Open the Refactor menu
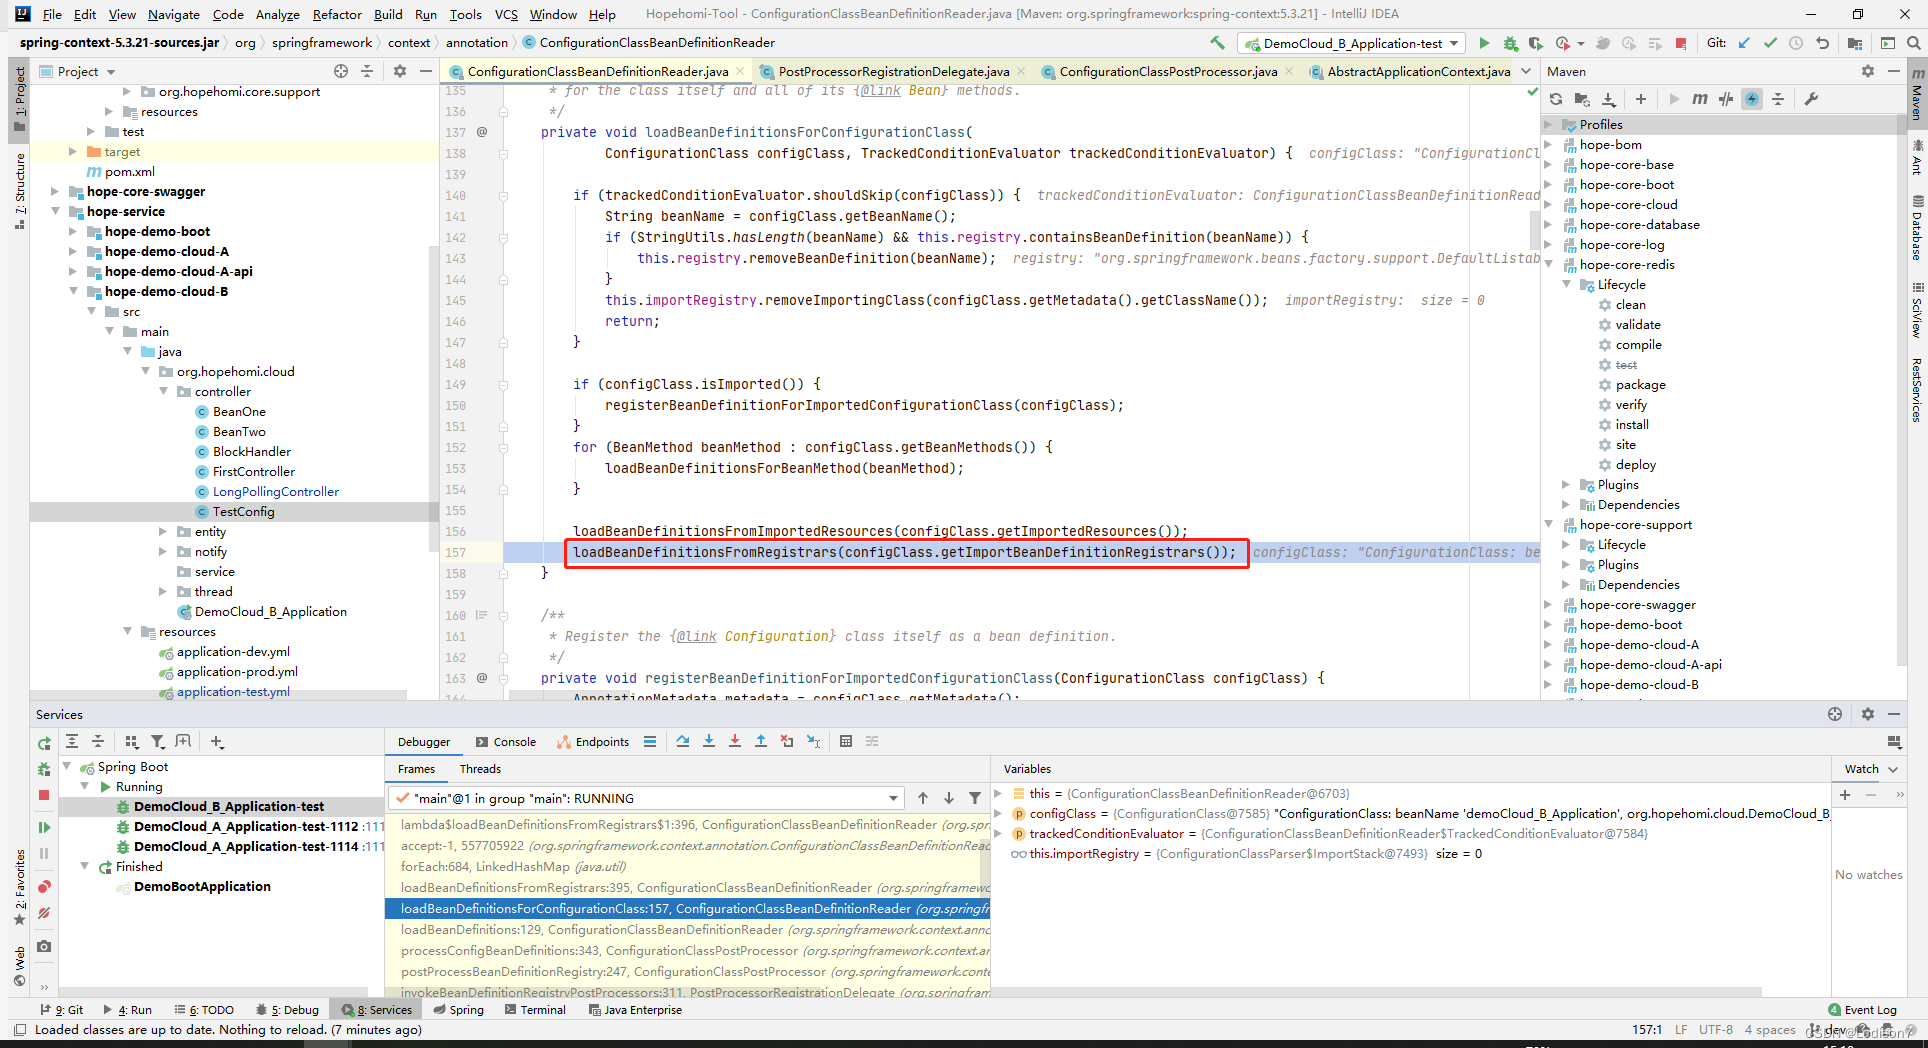The width and height of the screenshot is (1928, 1048). coord(337,14)
